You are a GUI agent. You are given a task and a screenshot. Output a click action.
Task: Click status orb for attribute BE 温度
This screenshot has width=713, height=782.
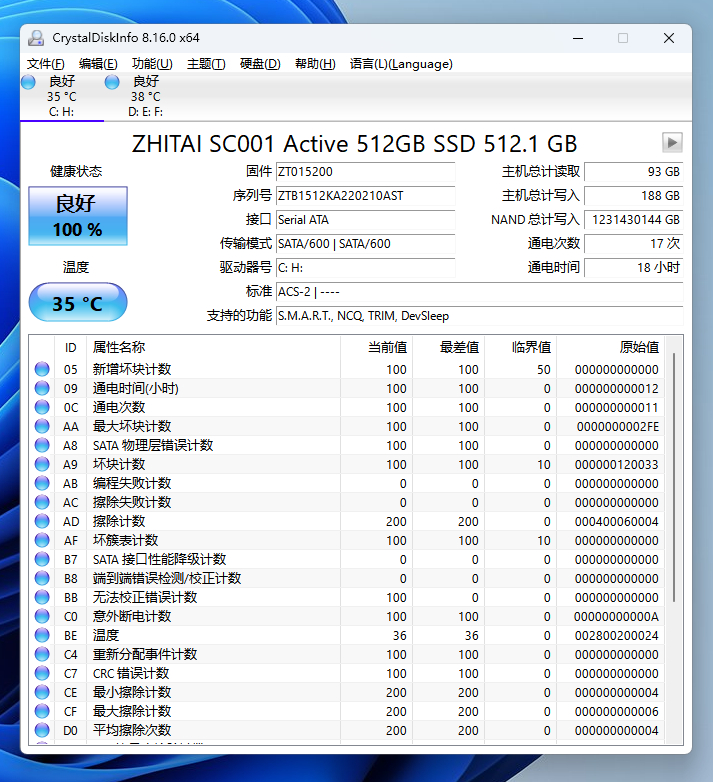point(42,635)
